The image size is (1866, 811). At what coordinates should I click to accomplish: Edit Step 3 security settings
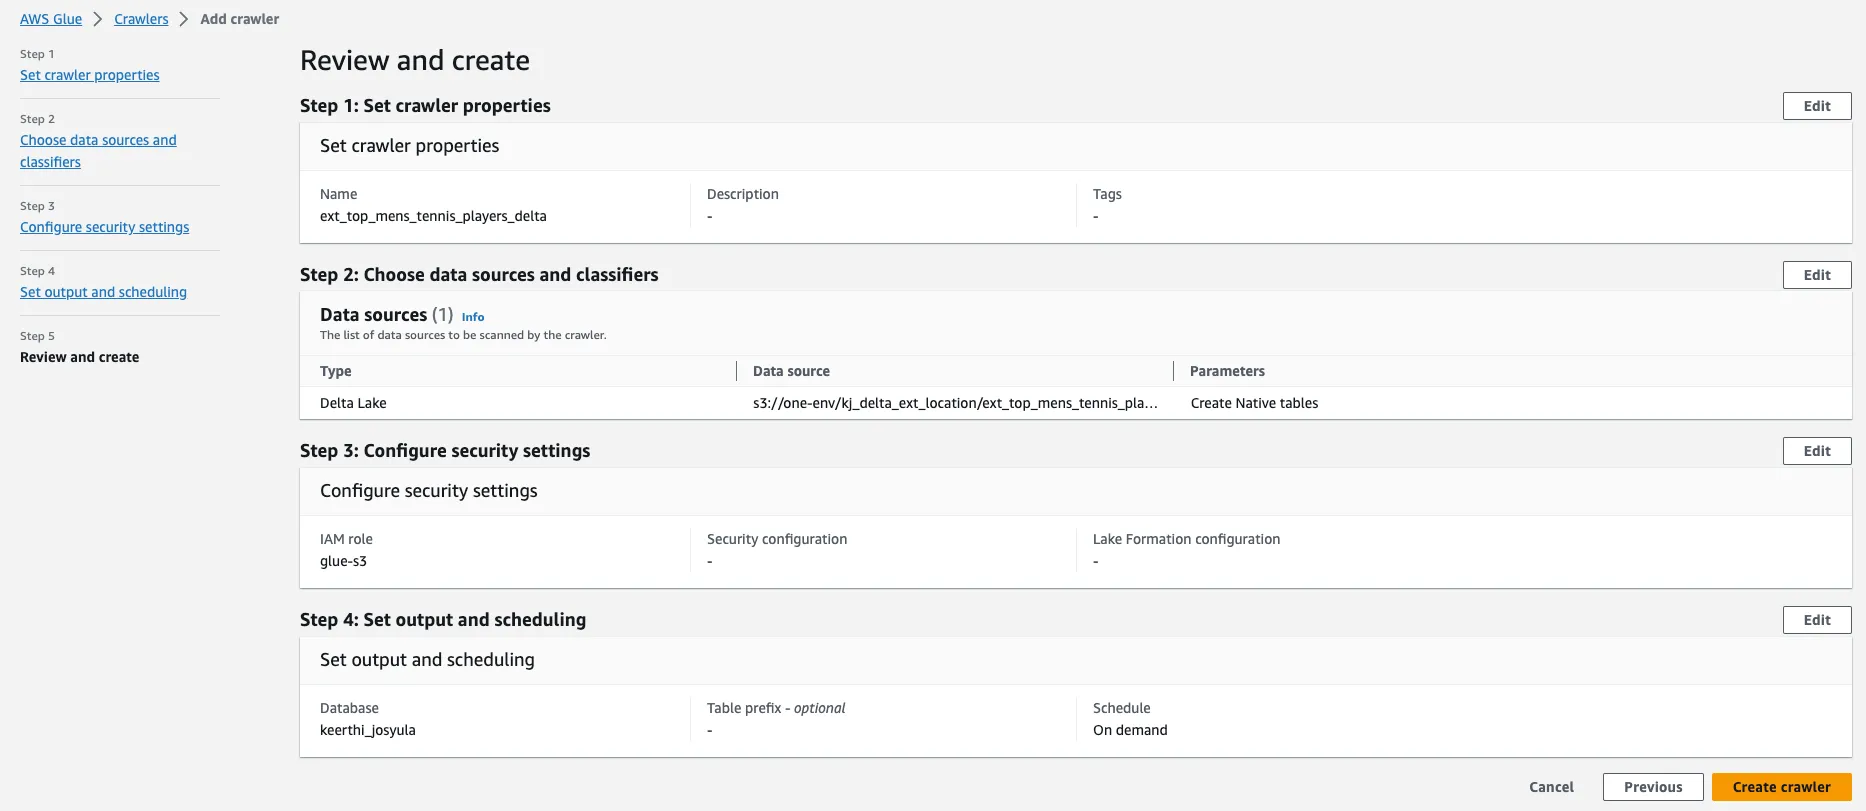pos(1816,451)
